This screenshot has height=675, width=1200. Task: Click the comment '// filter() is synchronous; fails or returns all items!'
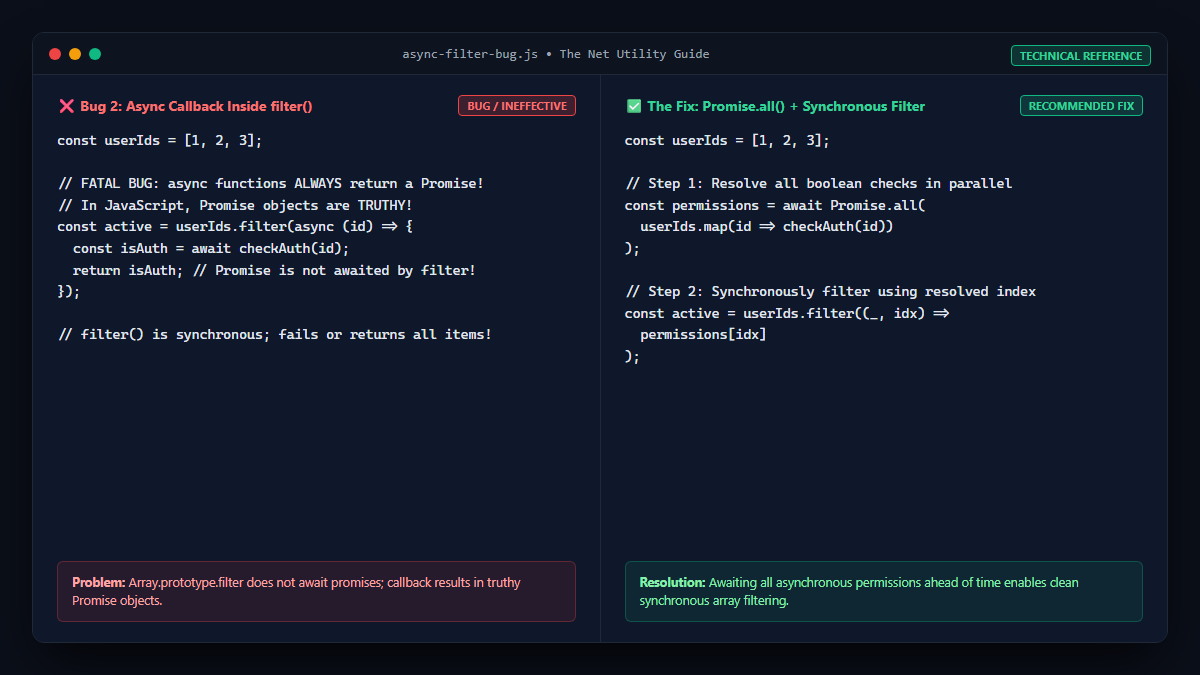pos(274,335)
